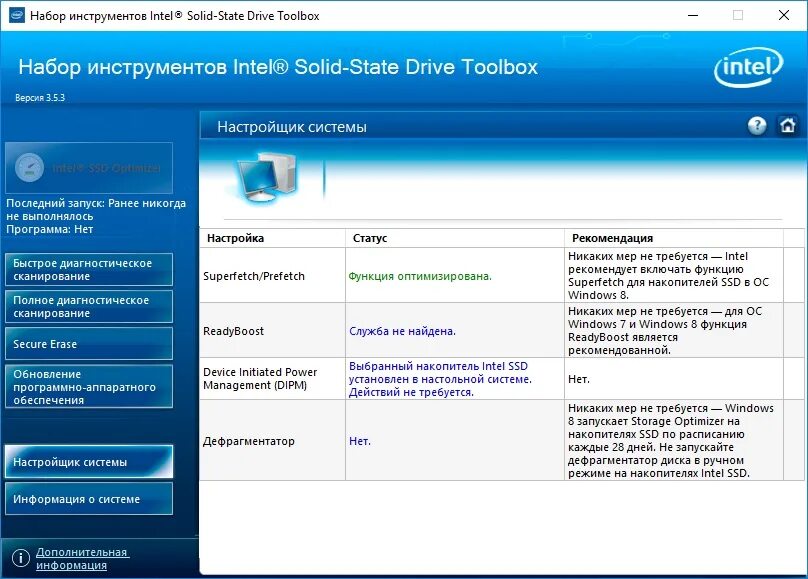Click Версия 3.5.3 label
808x579 pixels.
40,97
